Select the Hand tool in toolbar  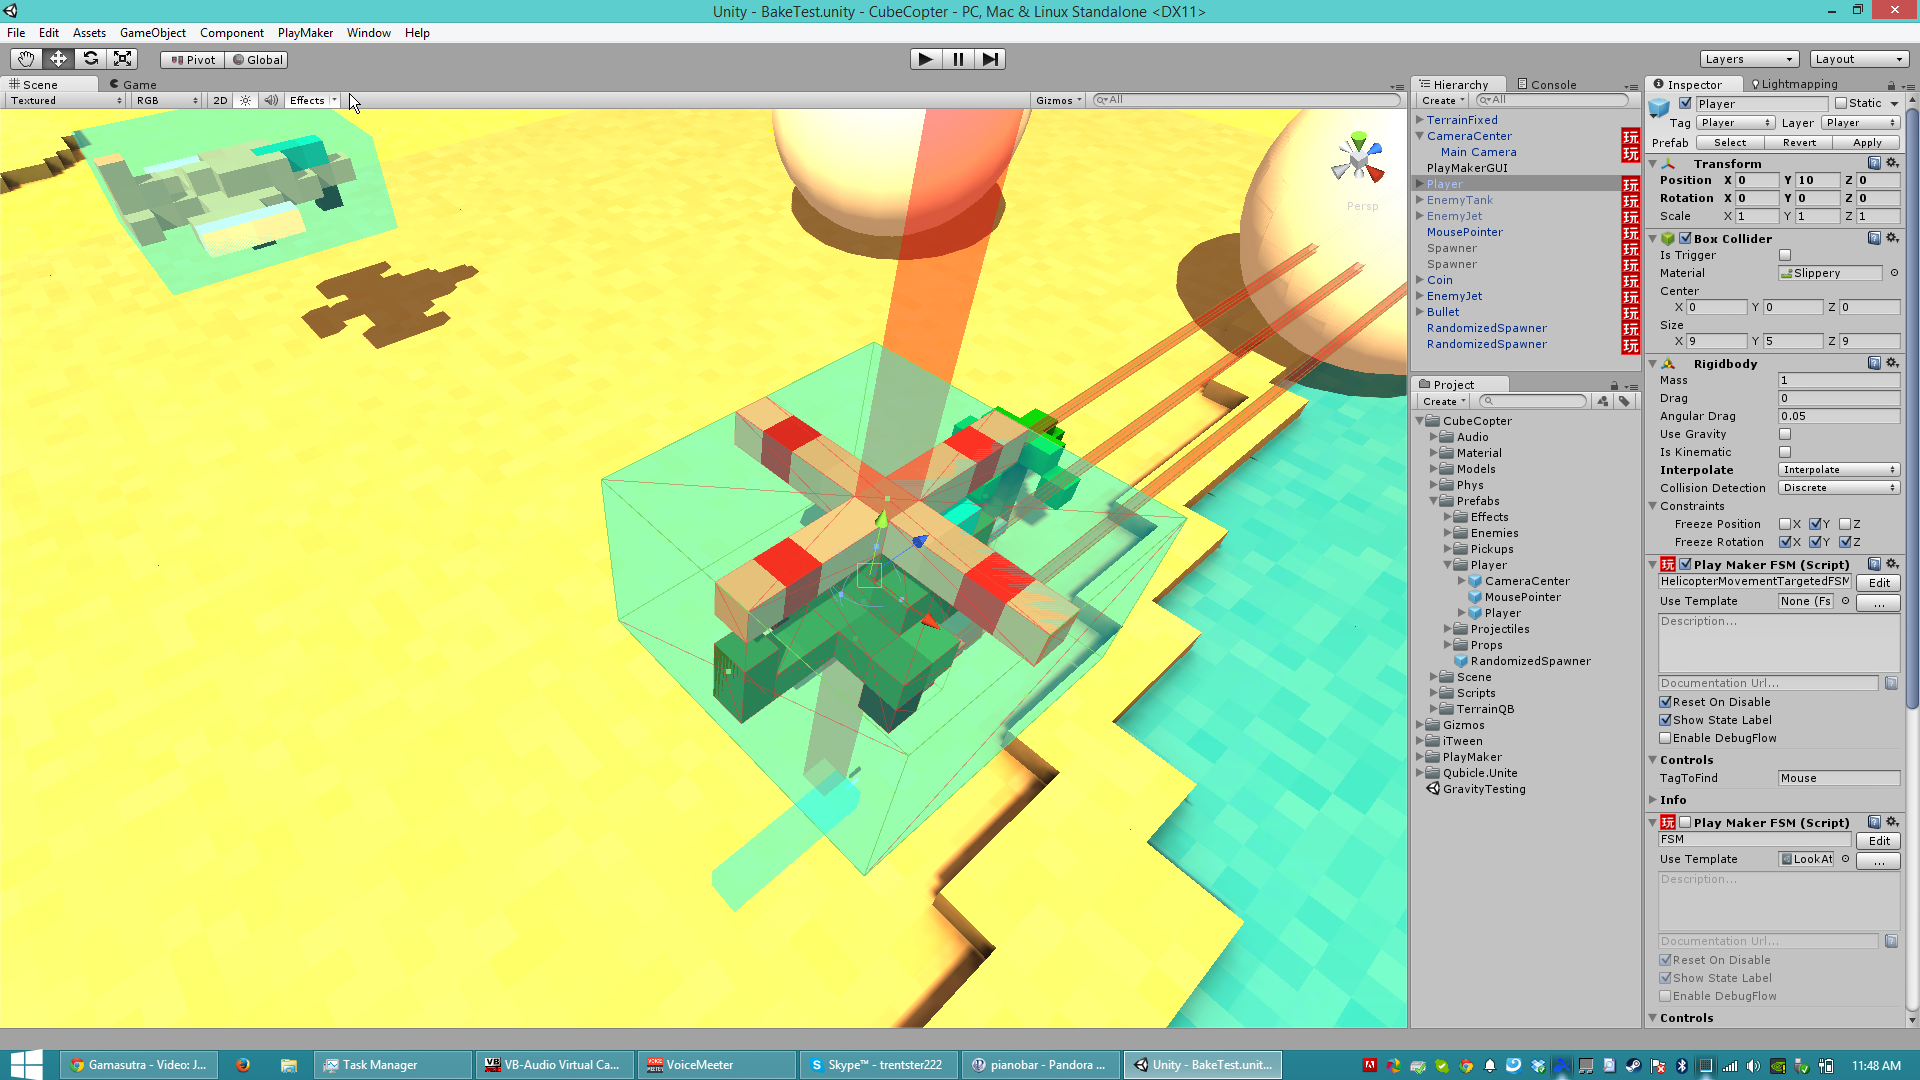coord(26,59)
